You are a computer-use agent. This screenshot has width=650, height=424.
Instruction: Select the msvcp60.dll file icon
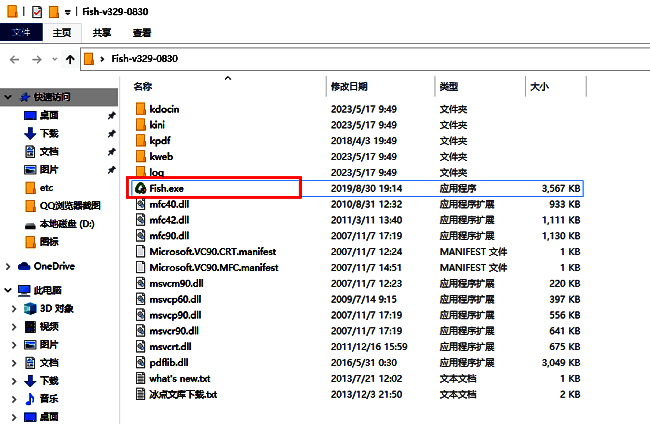pyautogui.click(x=141, y=299)
